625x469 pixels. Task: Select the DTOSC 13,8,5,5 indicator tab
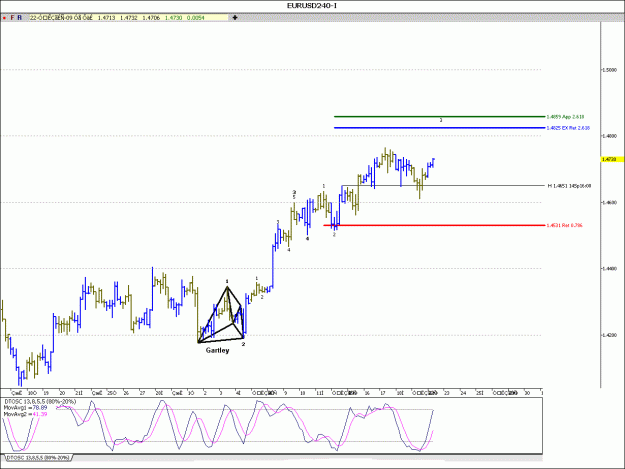click(38, 458)
